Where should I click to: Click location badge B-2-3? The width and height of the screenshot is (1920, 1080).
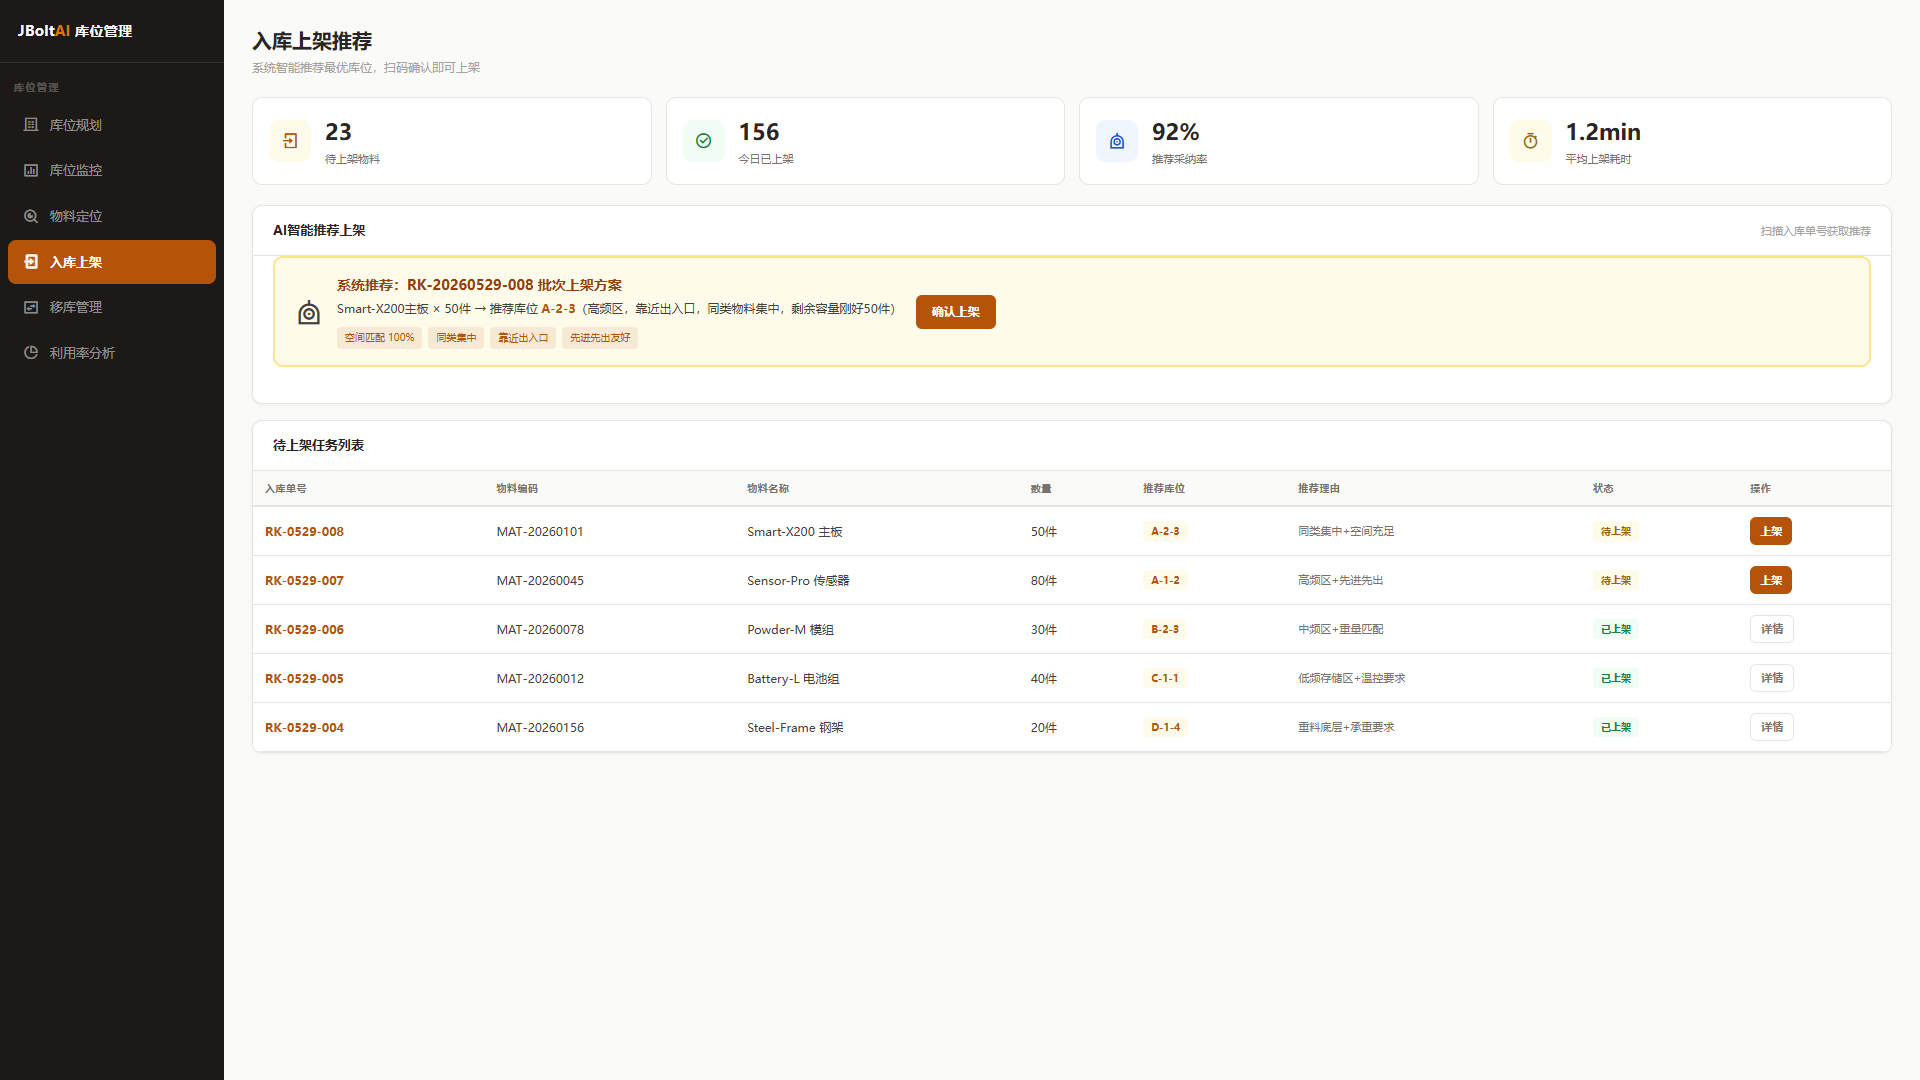1165,629
